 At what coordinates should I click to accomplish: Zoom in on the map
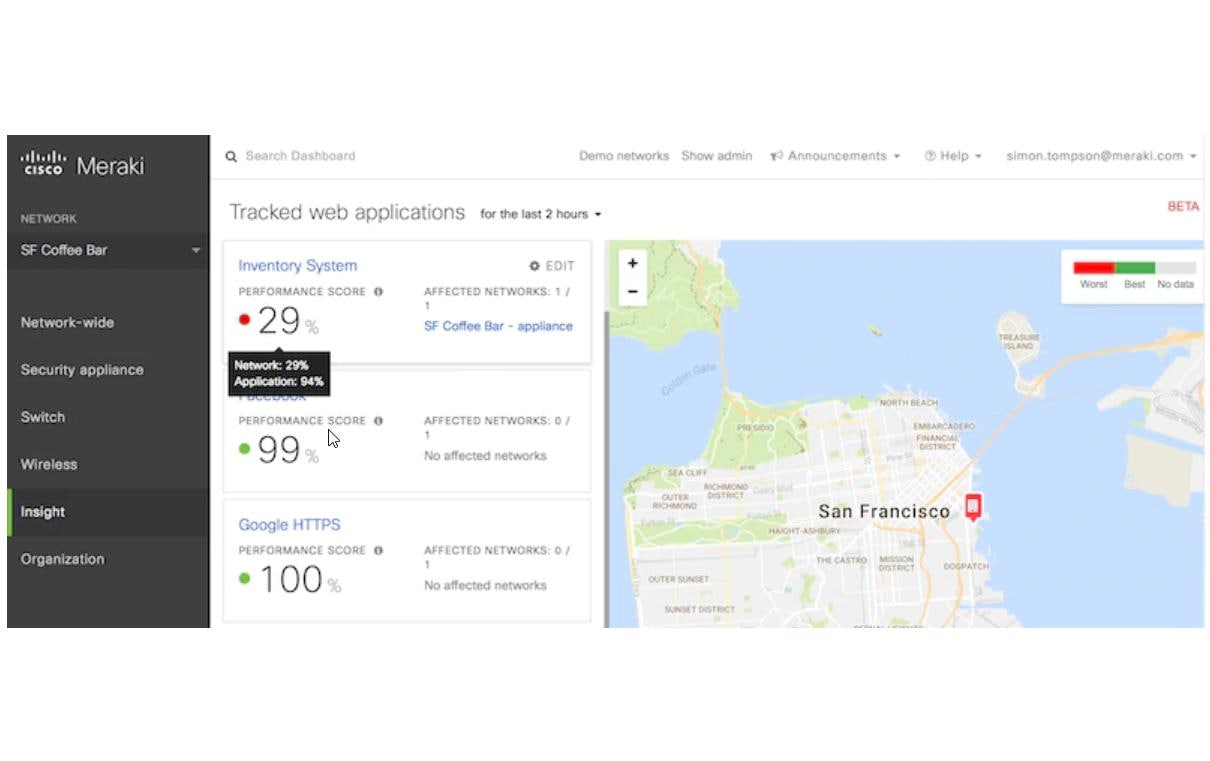[x=632, y=263]
